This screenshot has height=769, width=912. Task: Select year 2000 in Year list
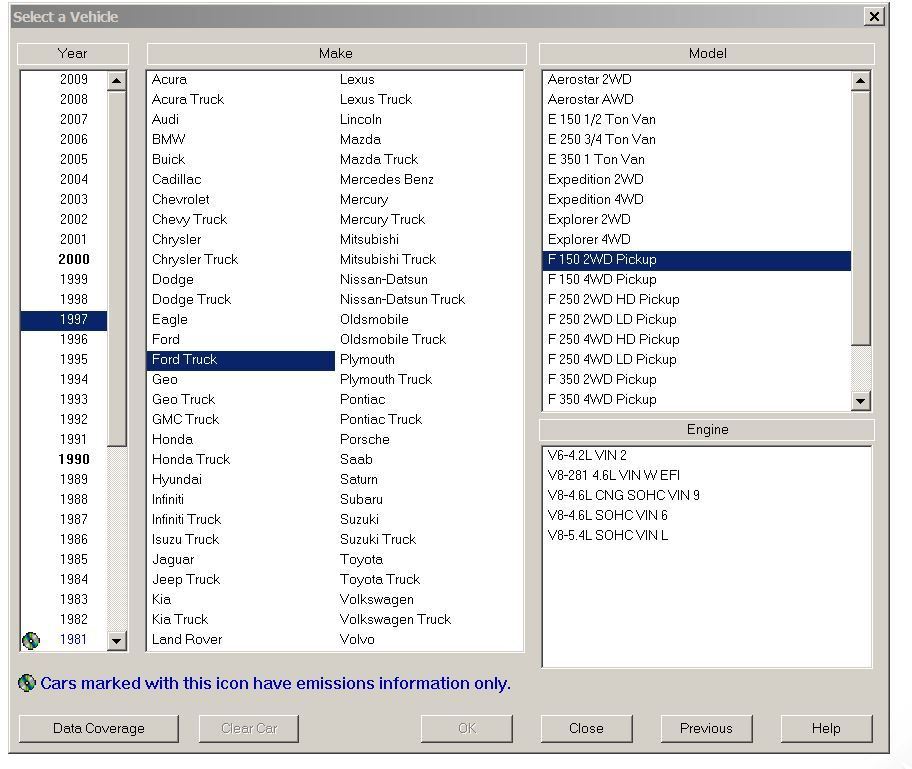click(74, 259)
